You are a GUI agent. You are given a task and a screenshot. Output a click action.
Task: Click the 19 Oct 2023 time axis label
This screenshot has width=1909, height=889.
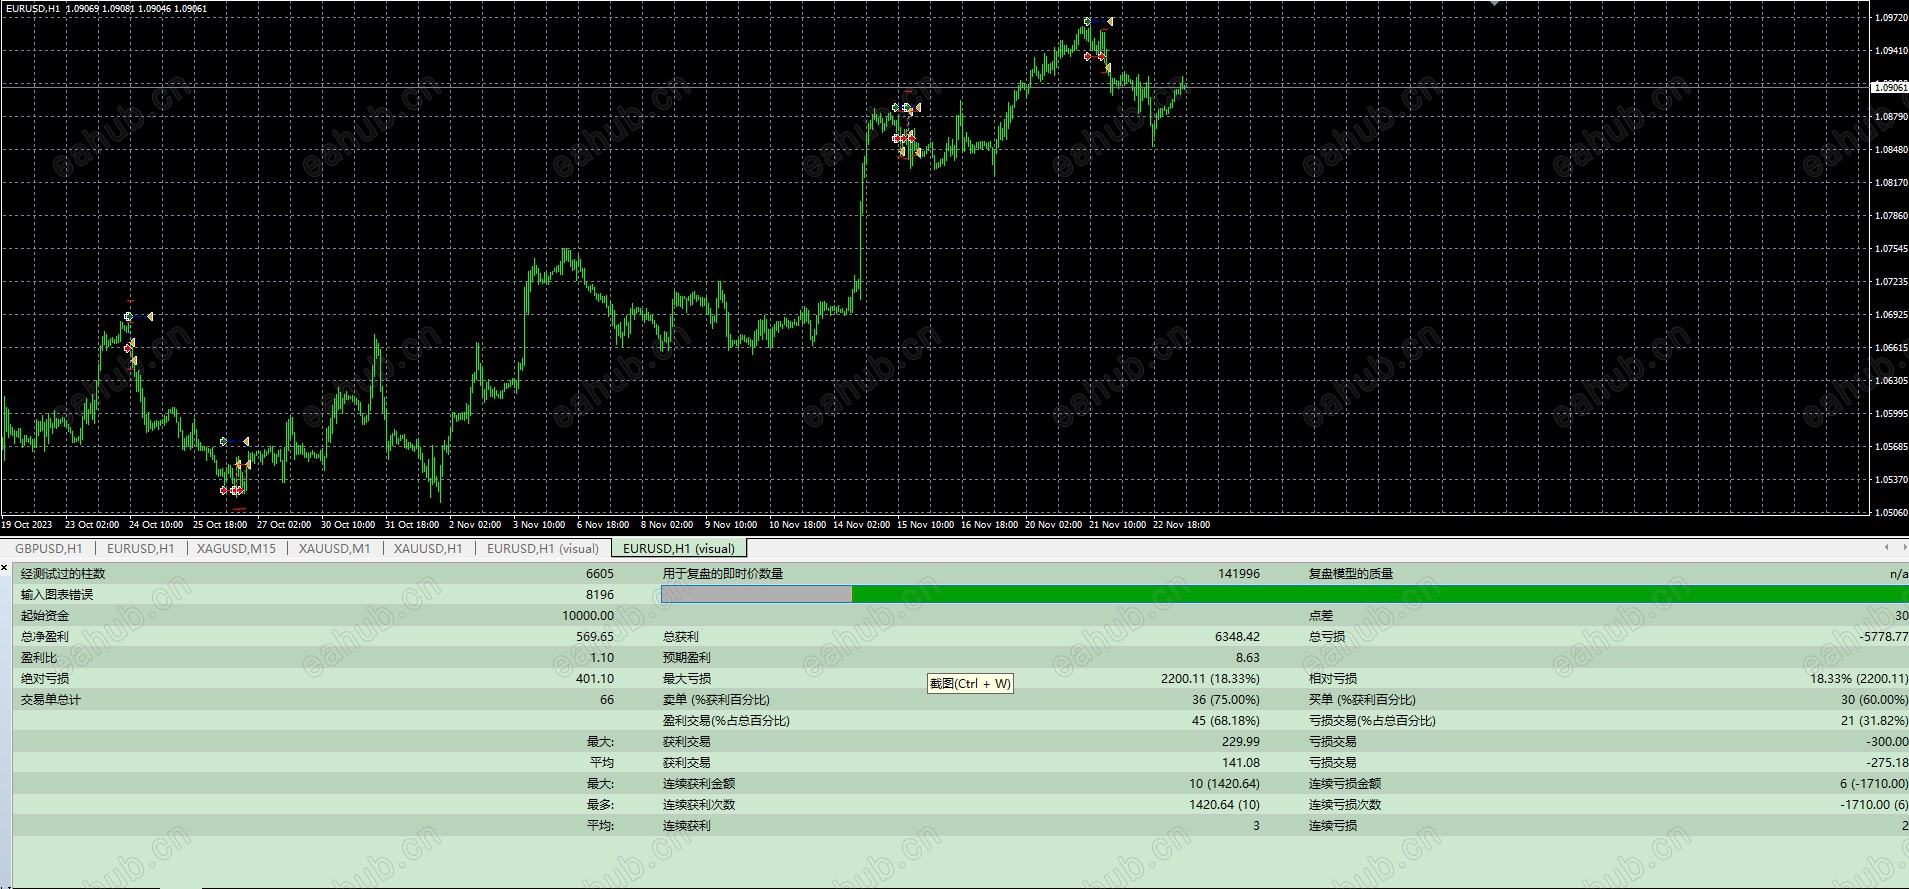pos(27,525)
